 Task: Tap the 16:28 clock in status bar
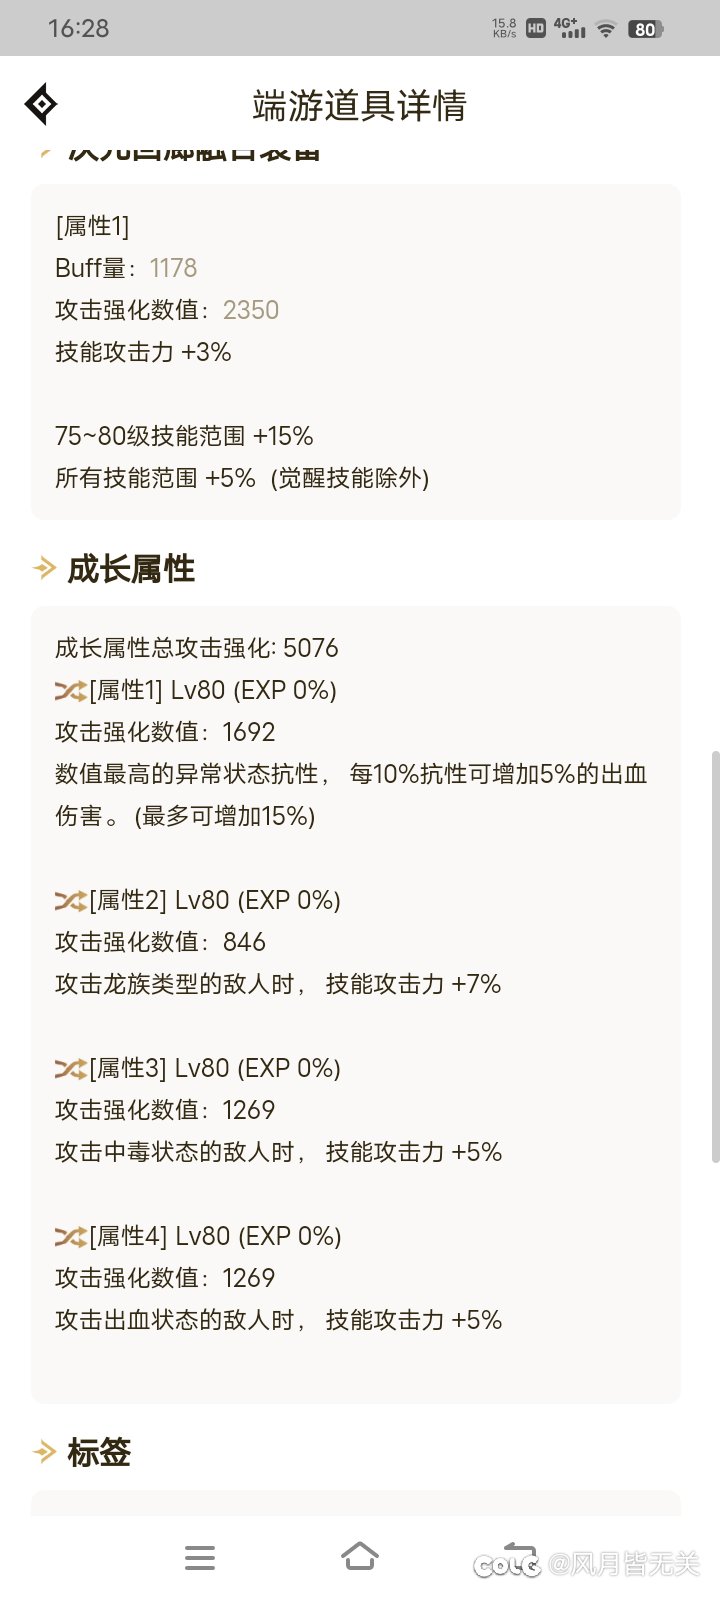coord(78,28)
